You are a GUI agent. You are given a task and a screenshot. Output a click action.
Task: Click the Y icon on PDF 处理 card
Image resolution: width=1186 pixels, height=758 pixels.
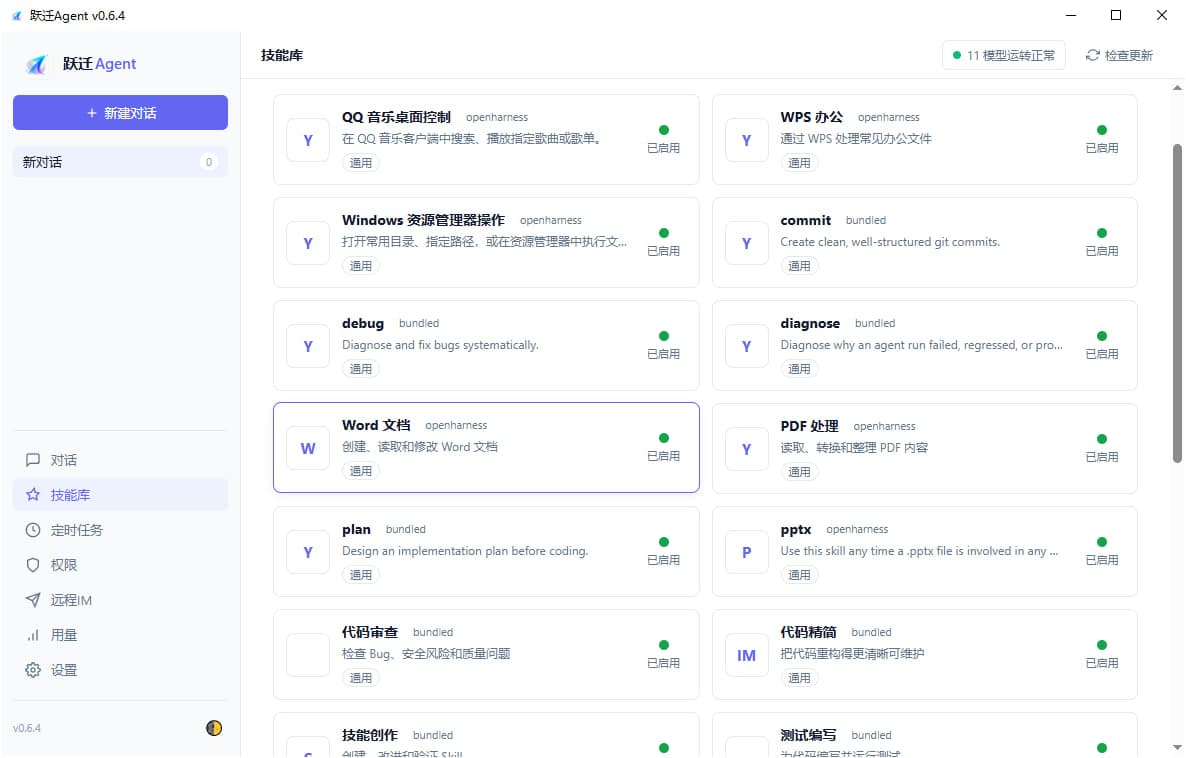point(747,449)
